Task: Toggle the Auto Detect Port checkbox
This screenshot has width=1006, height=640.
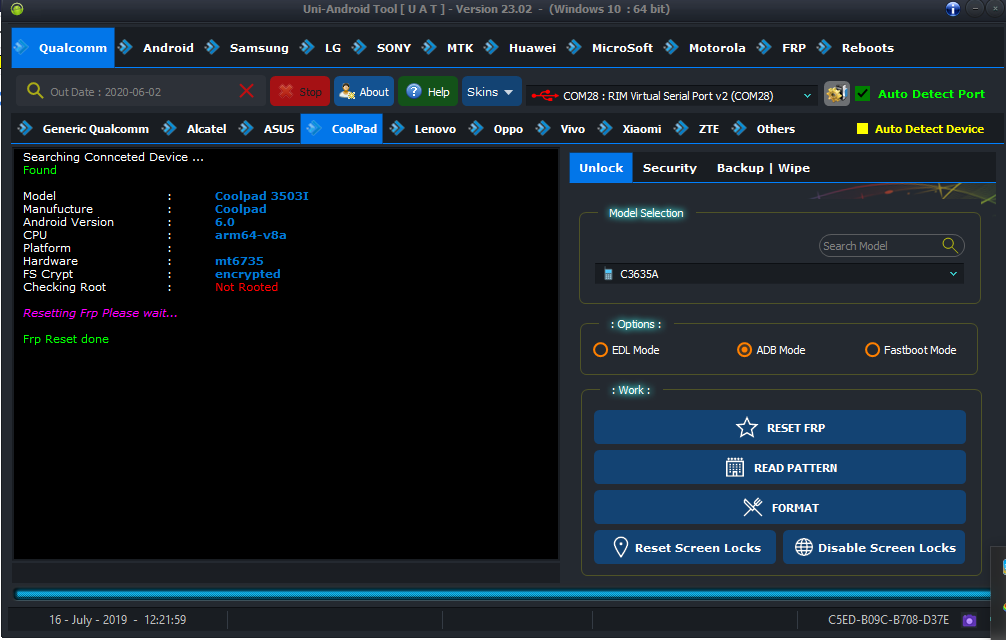Action: pos(863,94)
